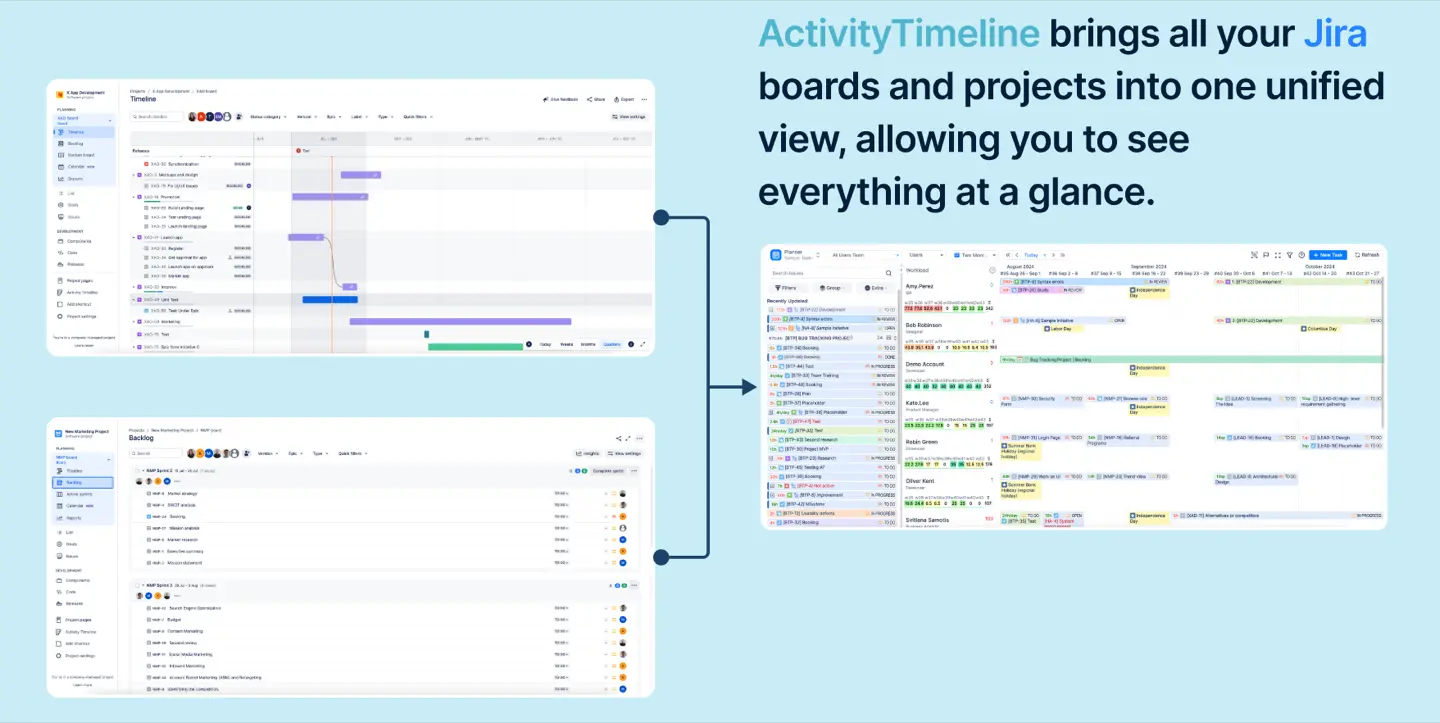Open the NMP Sprint 2 three-dot menu

click(634, 470)
